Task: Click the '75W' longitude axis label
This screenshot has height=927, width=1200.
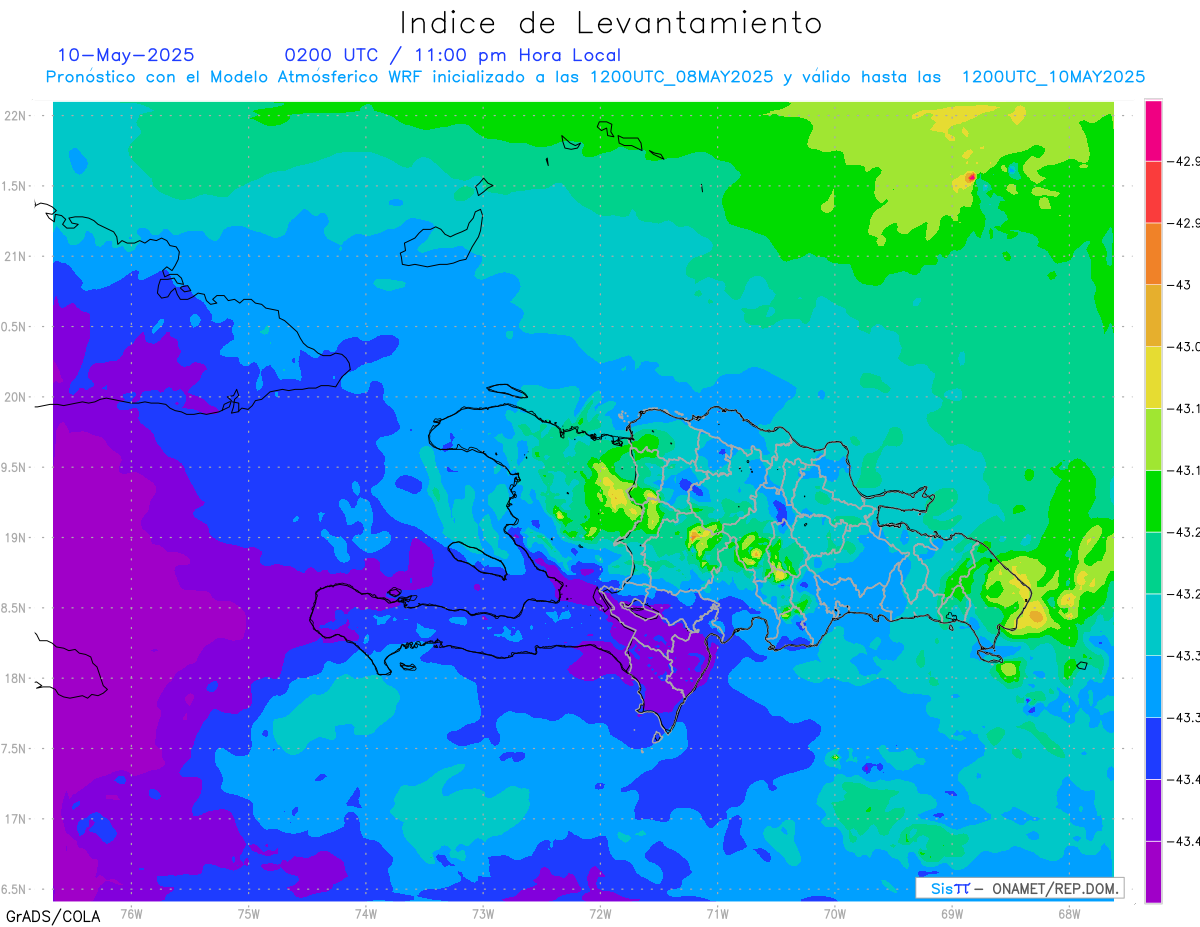Action: click(249, 913)
